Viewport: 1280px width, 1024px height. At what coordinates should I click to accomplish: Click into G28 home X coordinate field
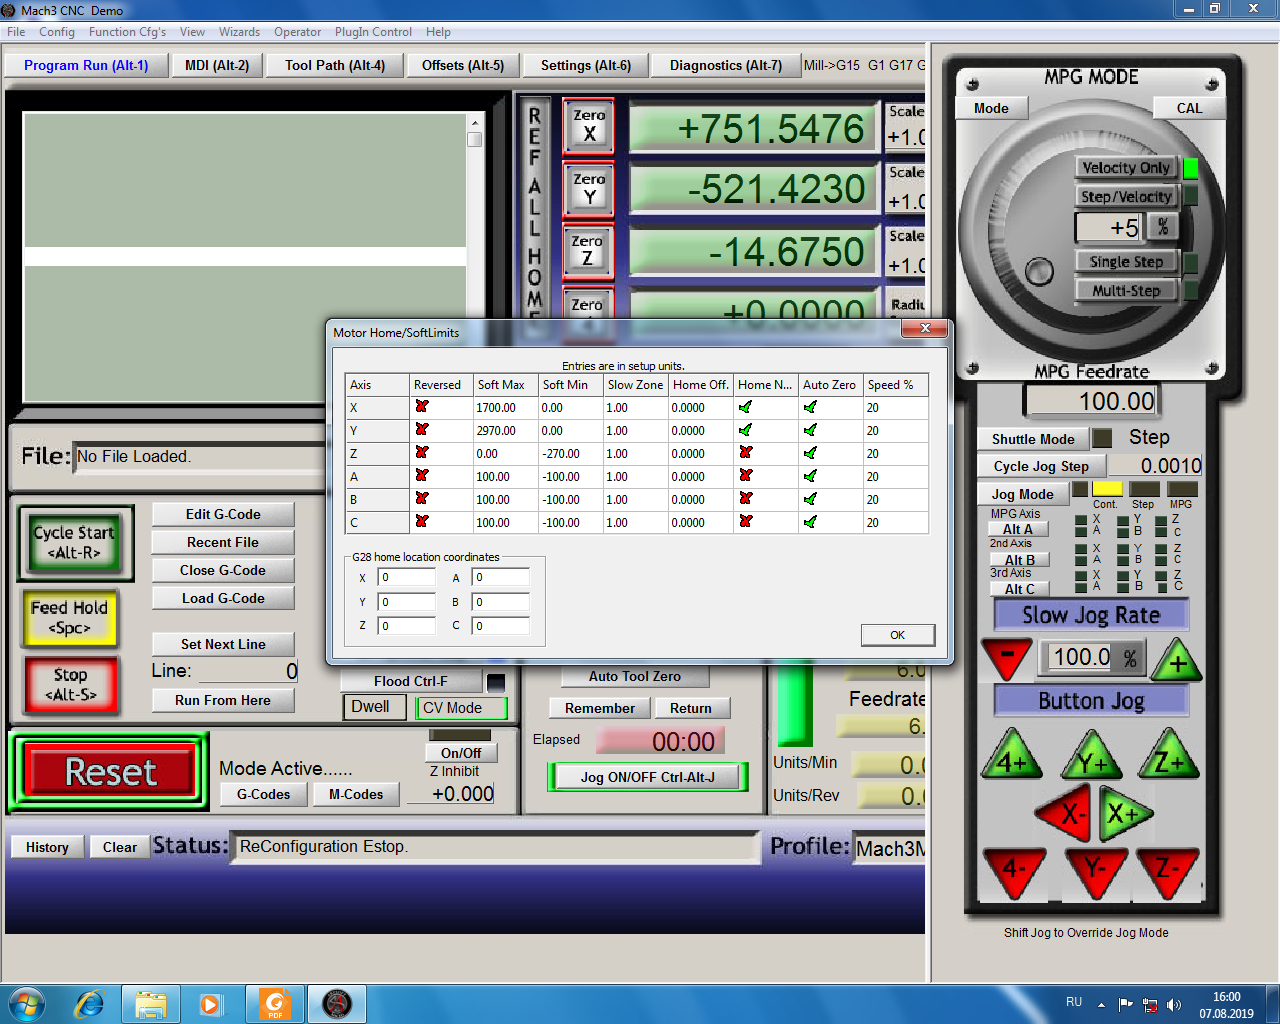pyautogui.click(x=406, y=577)
